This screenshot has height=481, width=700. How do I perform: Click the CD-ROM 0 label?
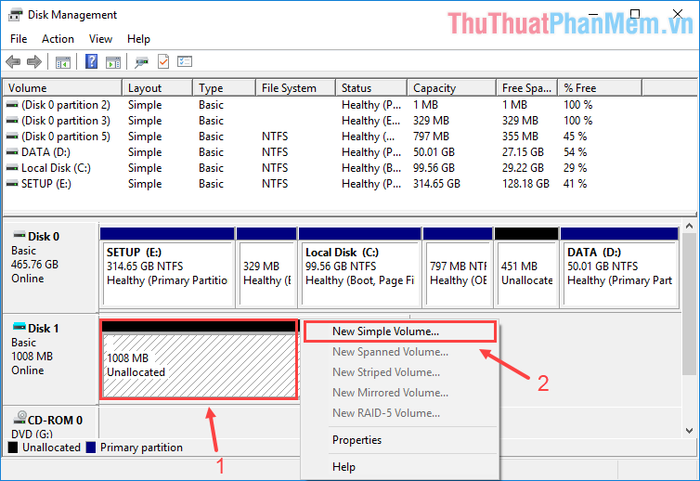(x=55, y=420)
